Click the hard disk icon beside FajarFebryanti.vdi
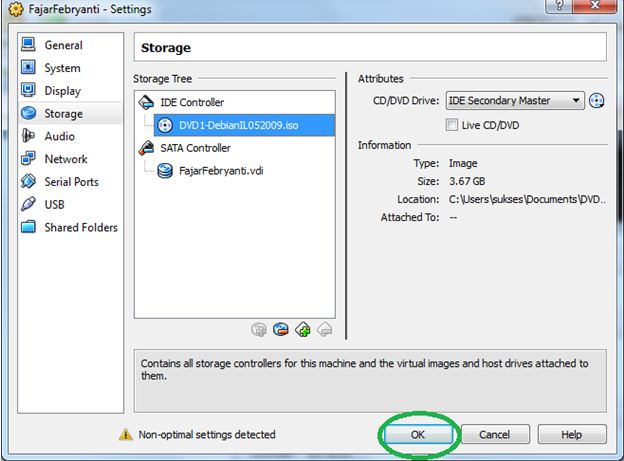 [165, 171]
